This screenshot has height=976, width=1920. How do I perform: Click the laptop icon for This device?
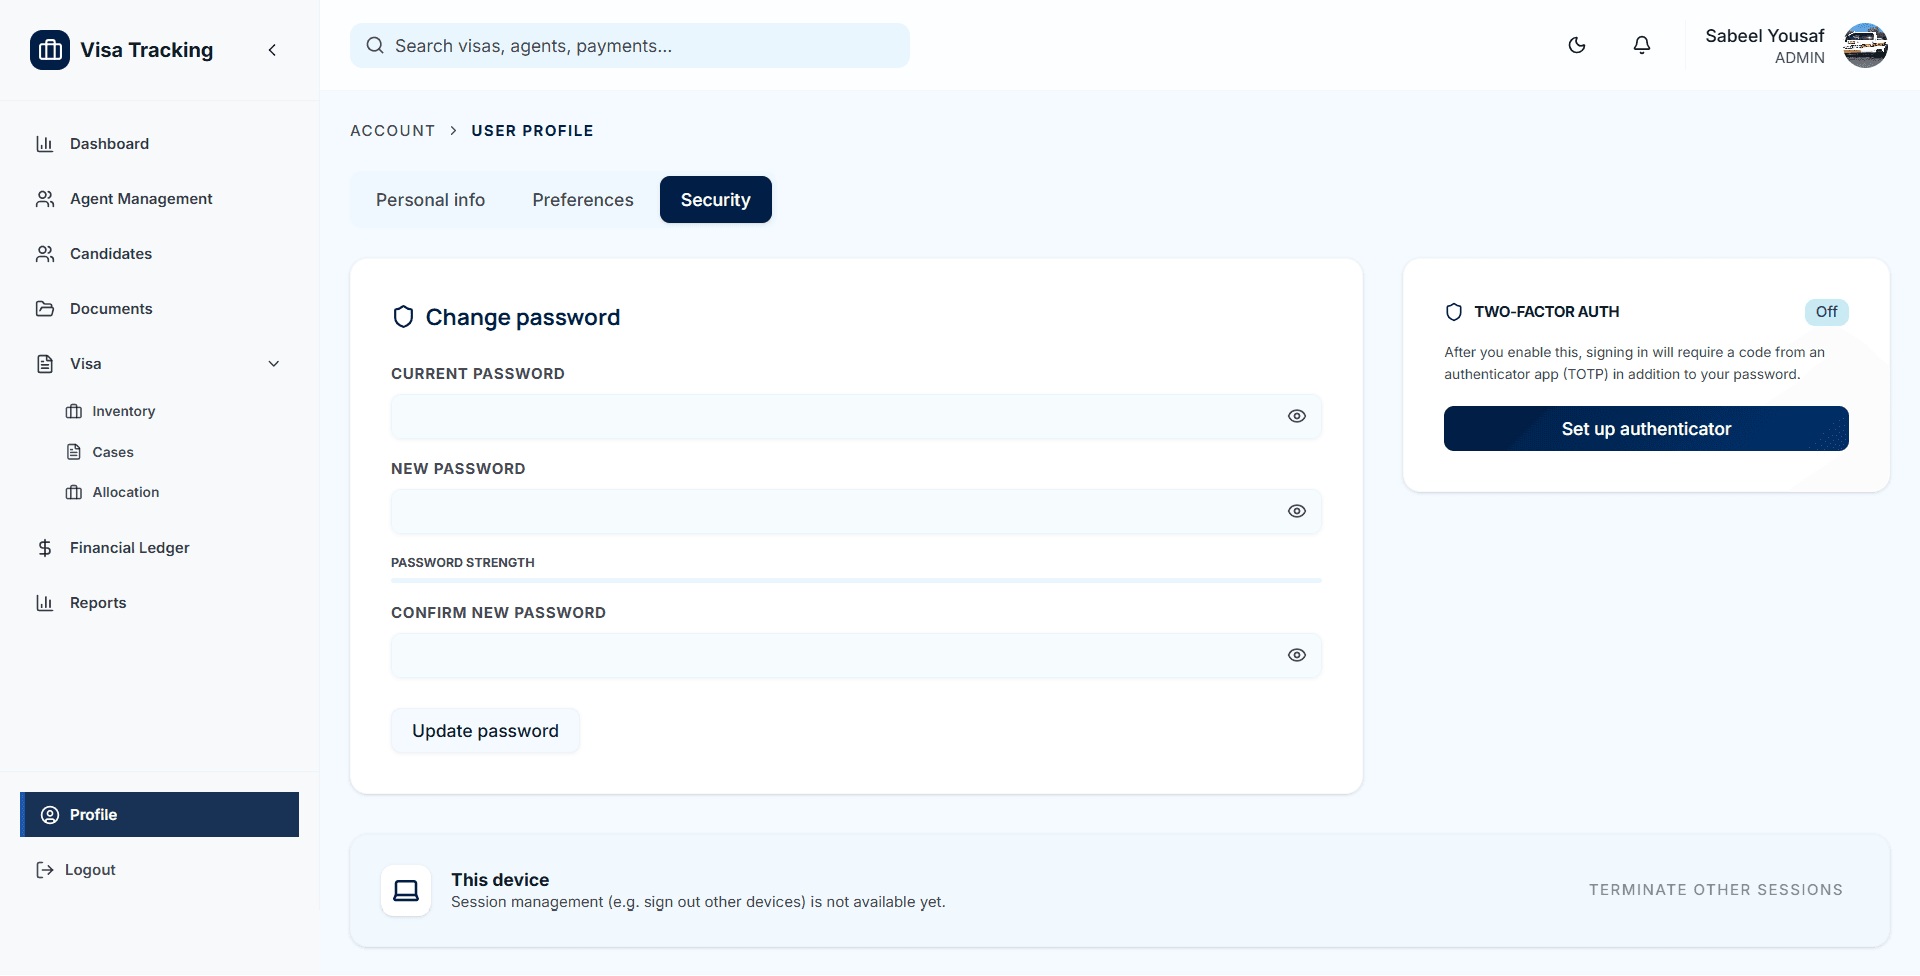(406, 890)
